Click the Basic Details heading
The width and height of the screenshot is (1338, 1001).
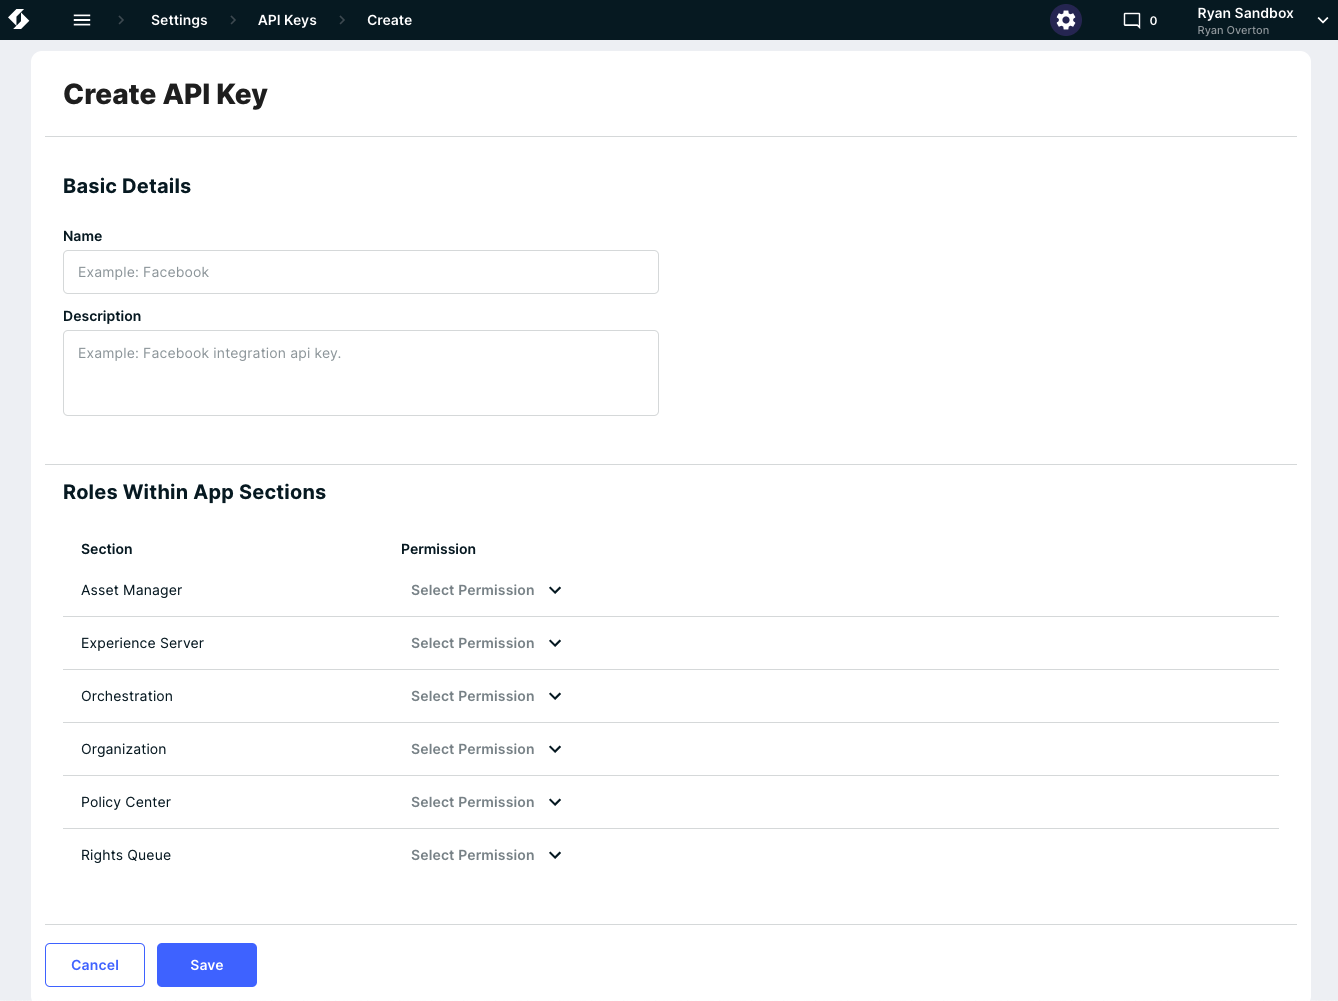[x=127, y=186]
